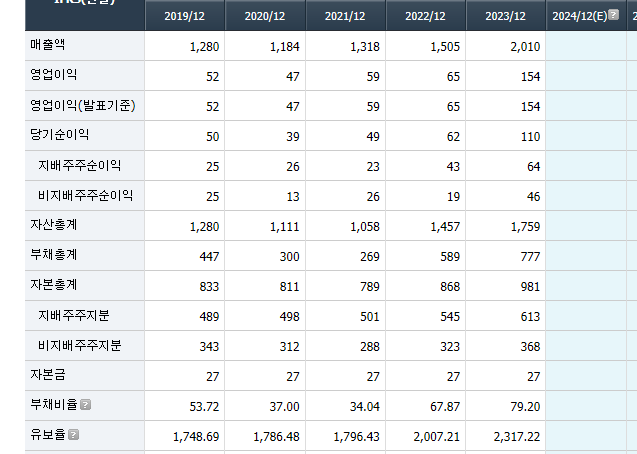Click the 매출액 row label

(48, 44)
